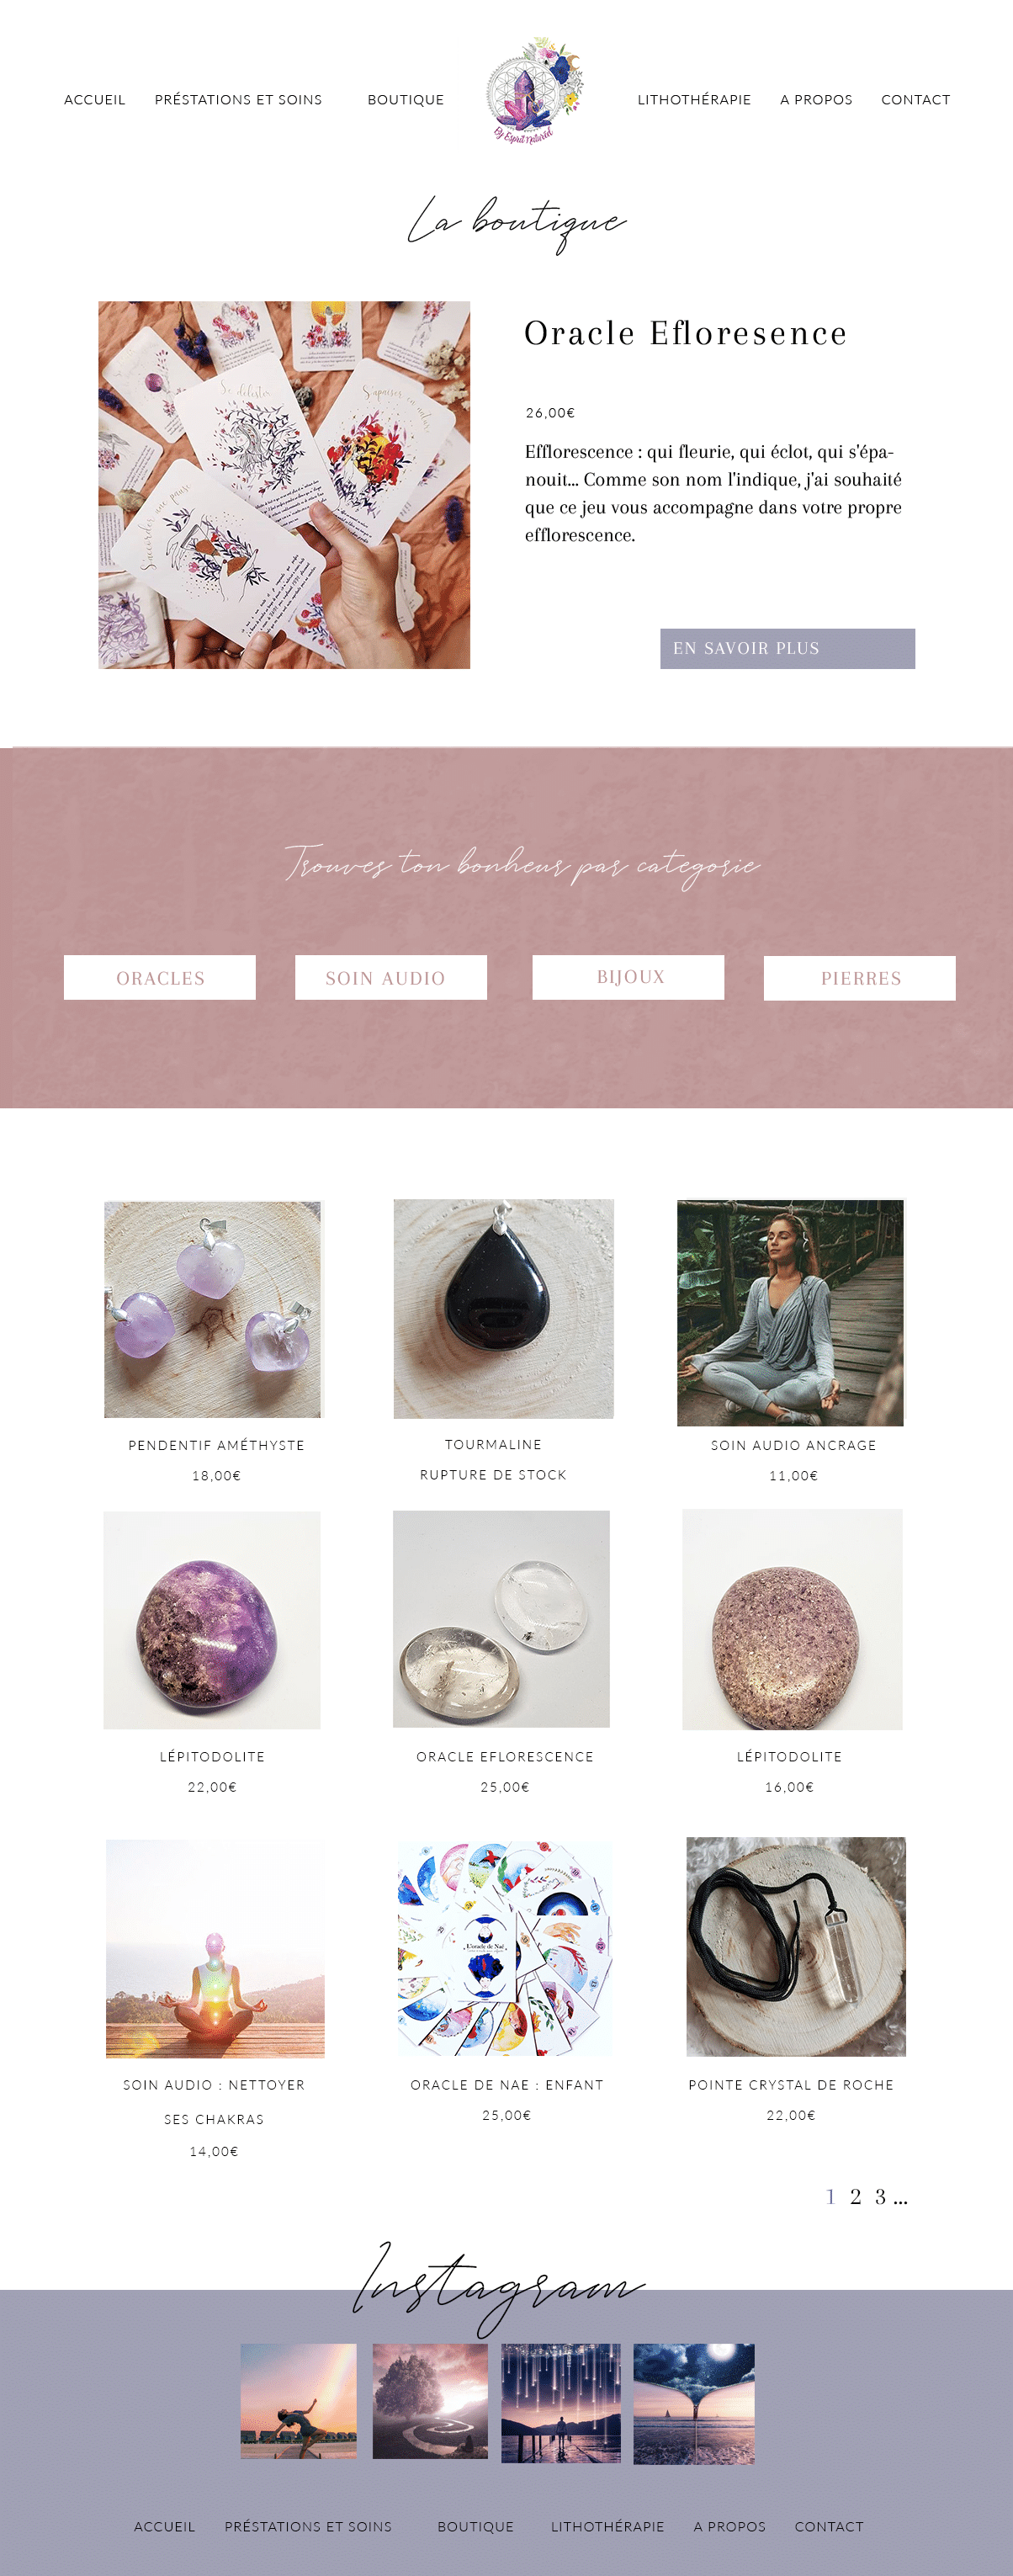Jump to page 3 of products
The height and width of the screenshot is (2576, 1013).
tap(880, 2196)
